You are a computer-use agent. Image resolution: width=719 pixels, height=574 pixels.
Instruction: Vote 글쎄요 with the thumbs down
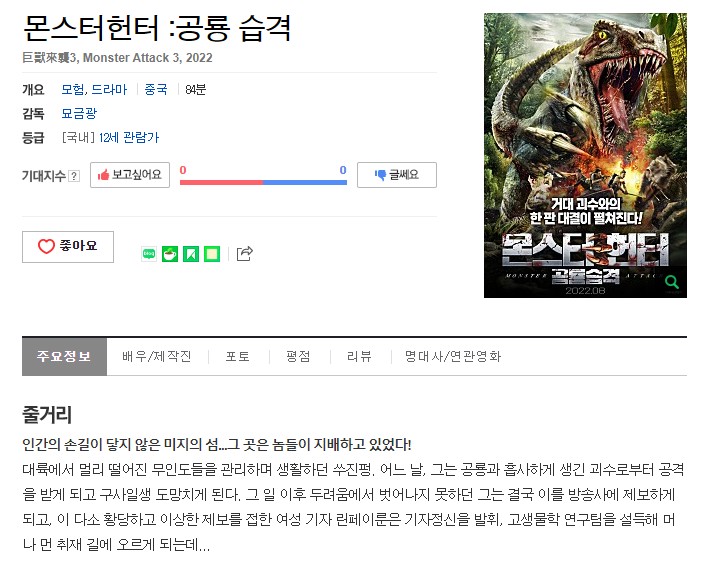(x=397, y=175)
